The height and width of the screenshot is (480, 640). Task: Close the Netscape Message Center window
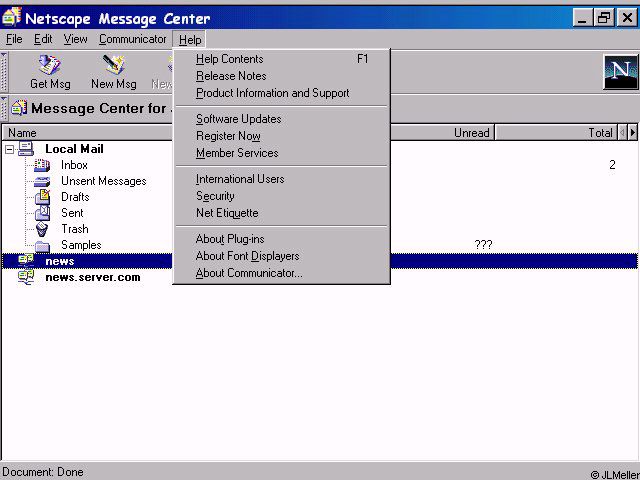pos(627,18)
